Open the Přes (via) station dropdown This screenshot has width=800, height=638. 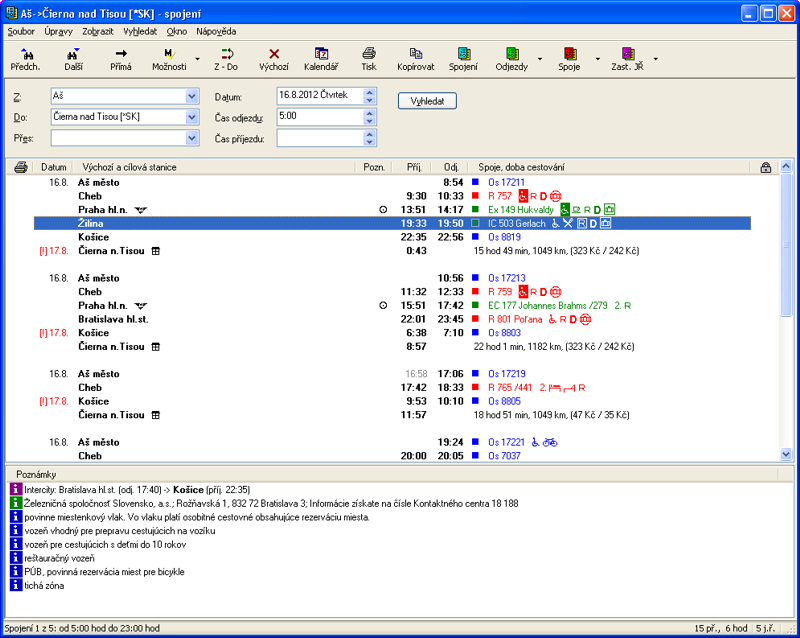[x=192, y=138]
